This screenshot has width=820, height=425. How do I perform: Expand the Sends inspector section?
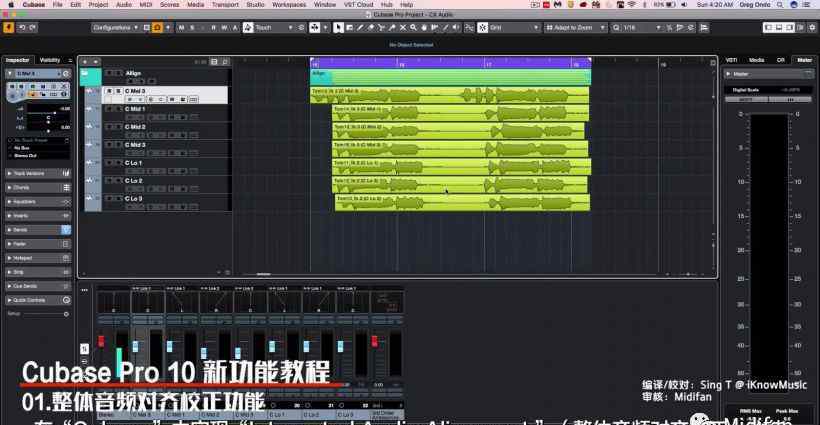coord(9,230)
